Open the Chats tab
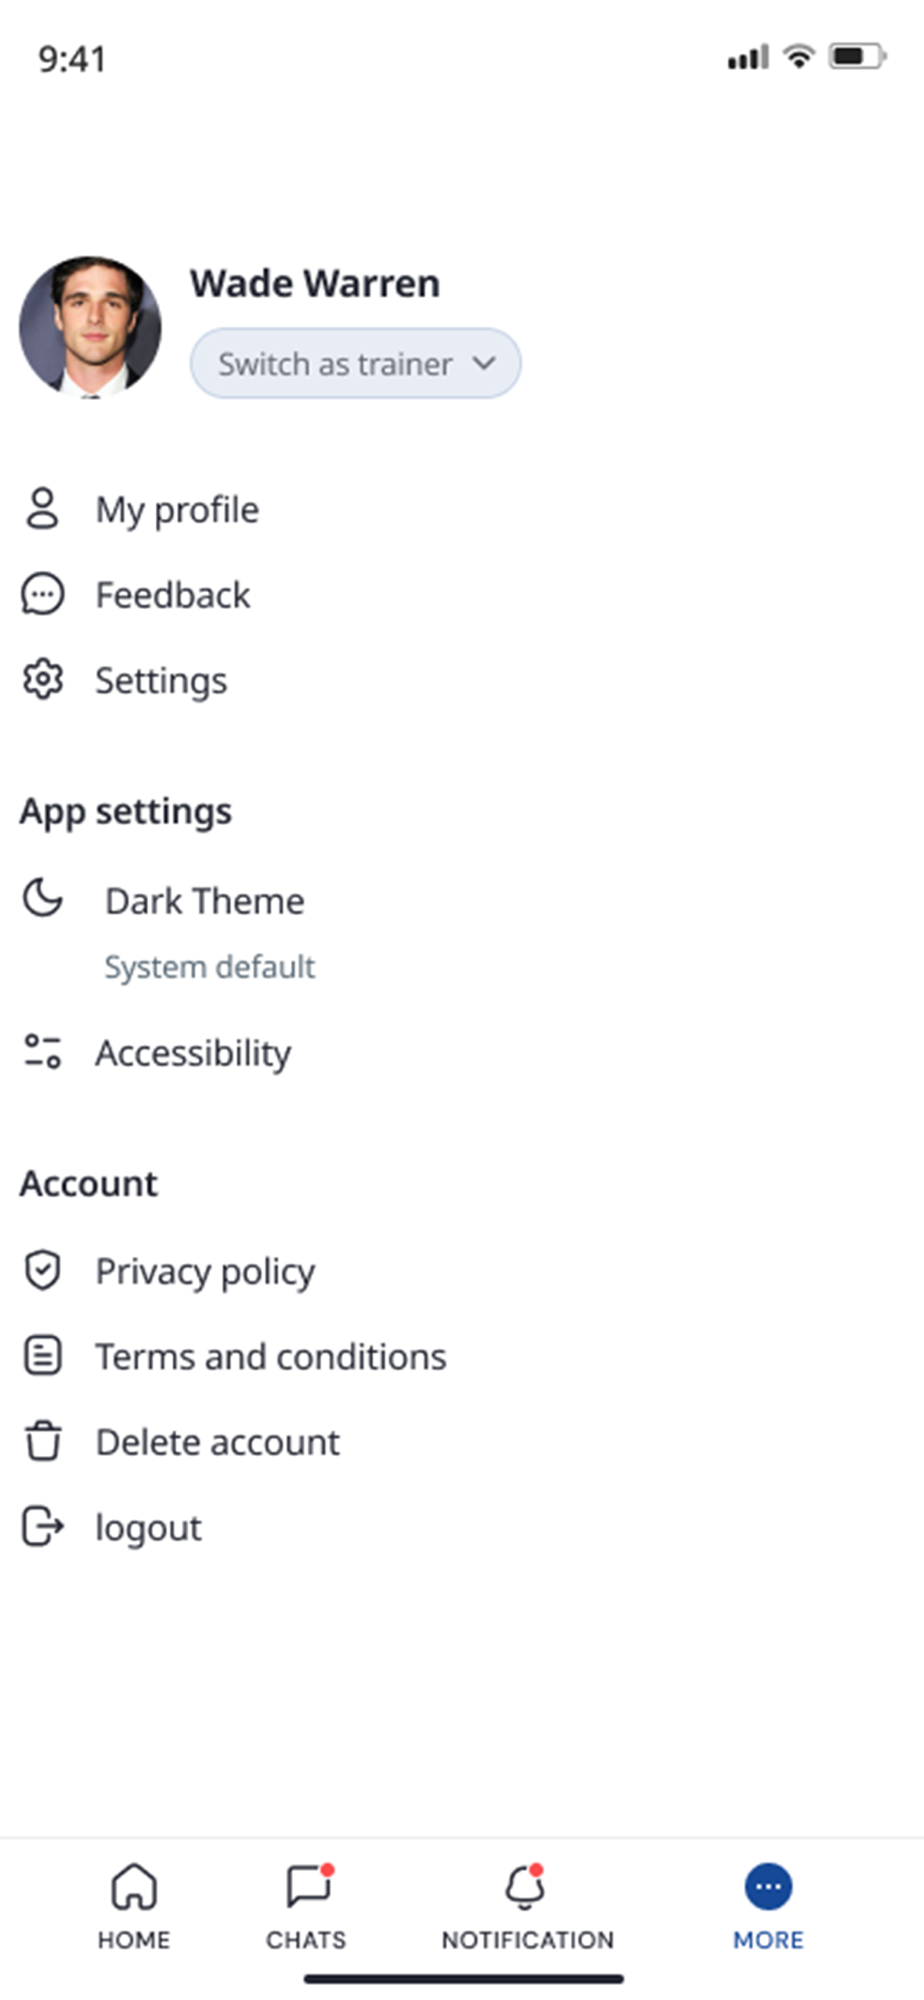 click(x=306, y=1906)
